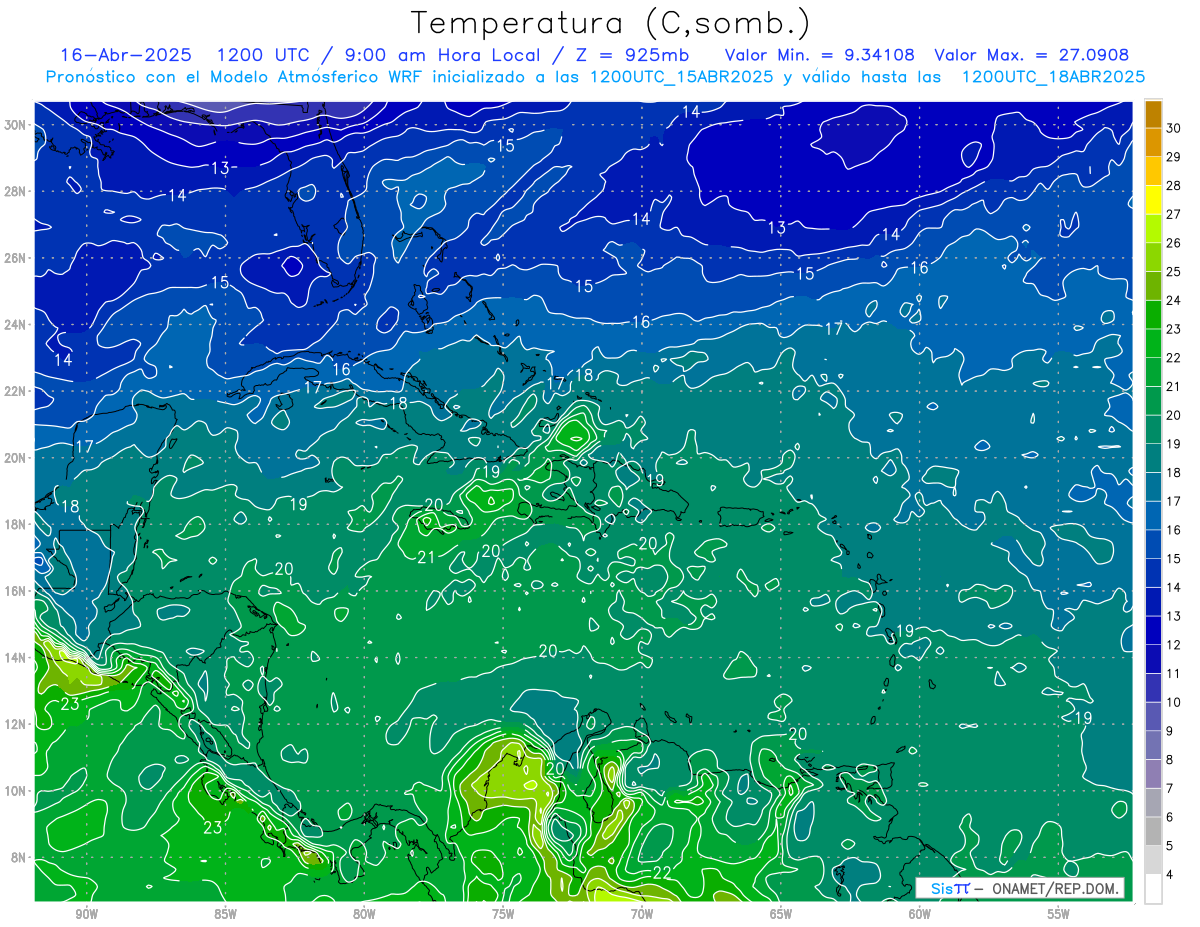Click the "55W" longitude axis label
1200x927 pixels.
tap(1058, 915)
